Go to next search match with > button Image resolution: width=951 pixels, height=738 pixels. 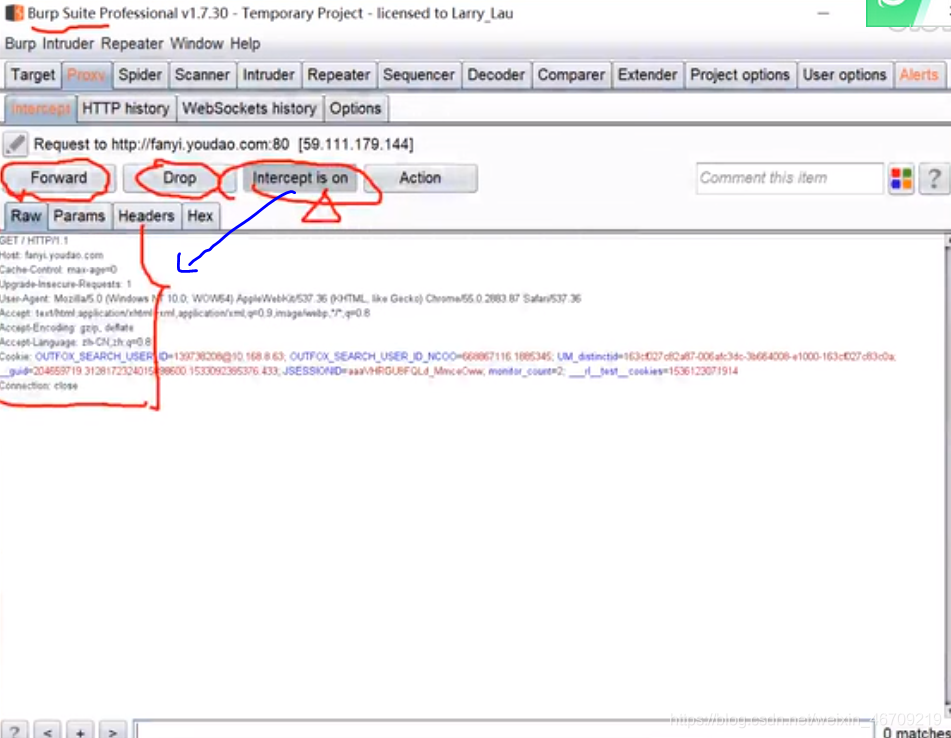[x=113, y=730]
